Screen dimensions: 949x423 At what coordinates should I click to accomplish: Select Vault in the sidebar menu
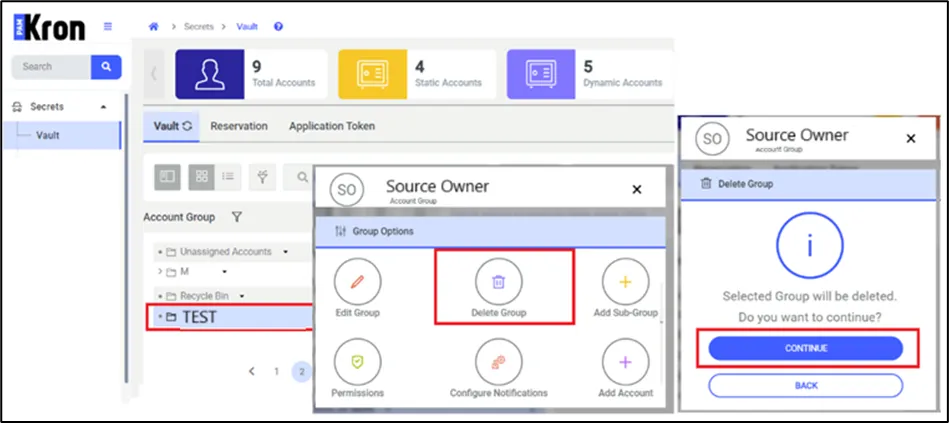click(62, 135)
